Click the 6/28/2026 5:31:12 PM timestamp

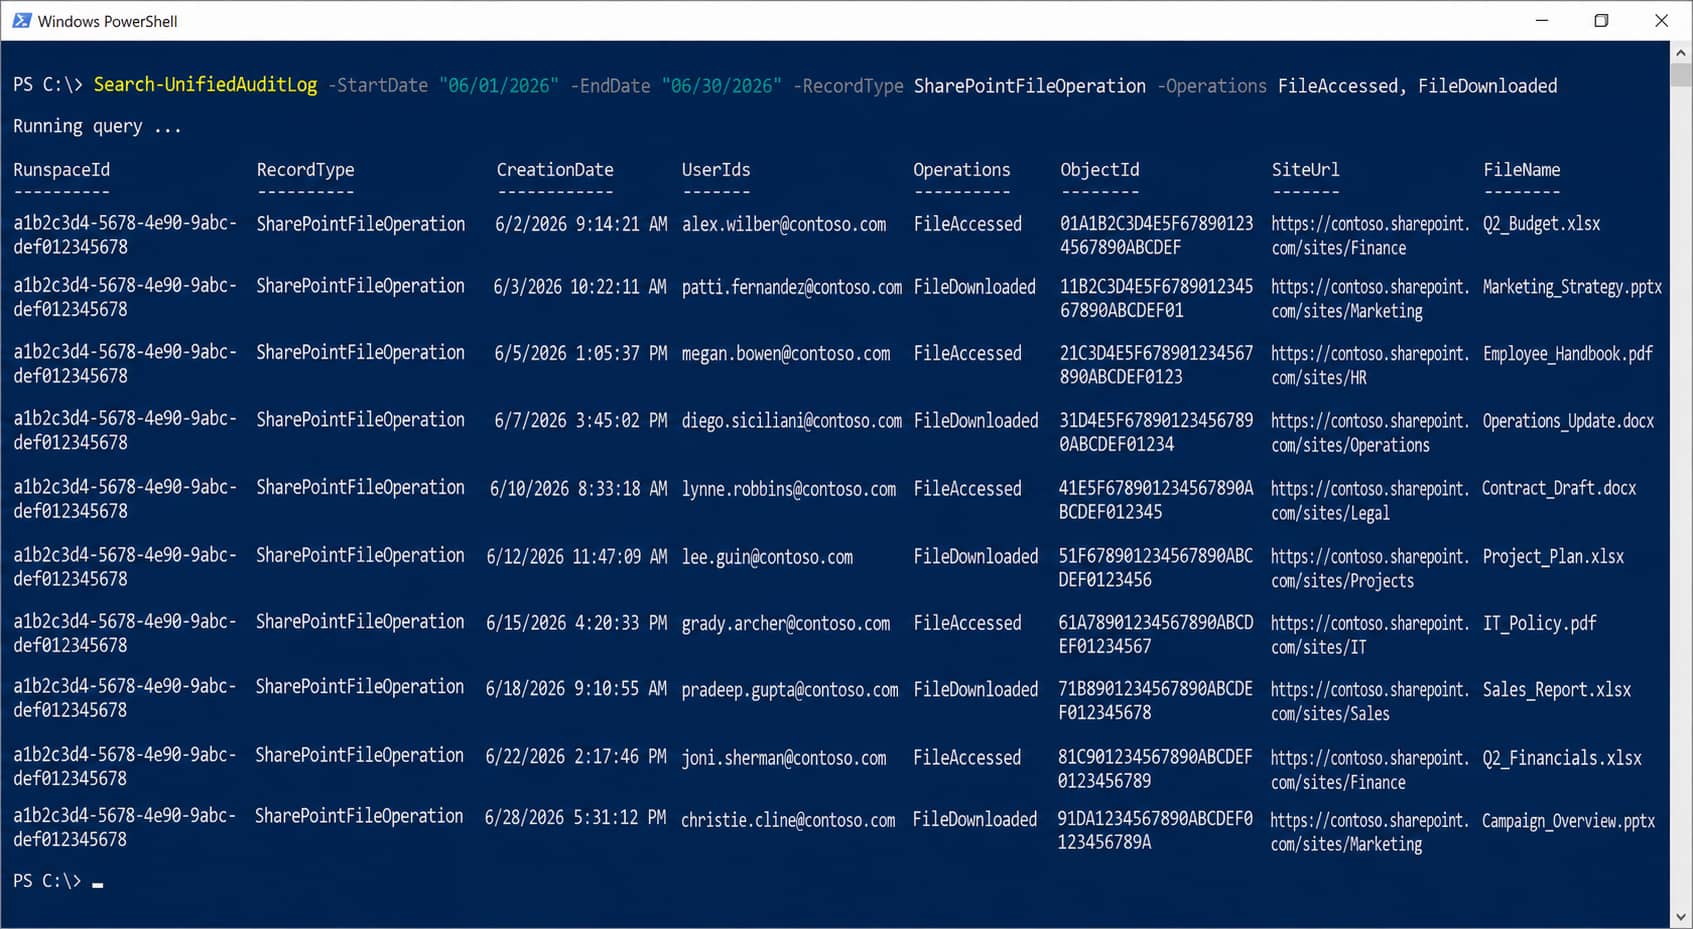(576, 818)
